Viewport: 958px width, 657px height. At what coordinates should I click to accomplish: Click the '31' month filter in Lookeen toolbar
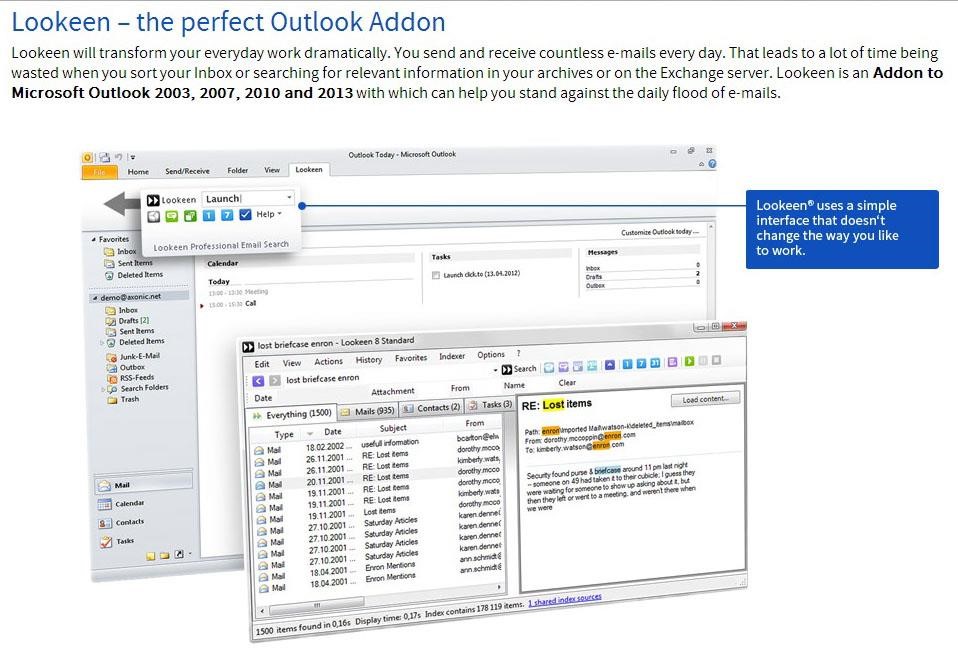pyautogui.click(x=655, y=363)
